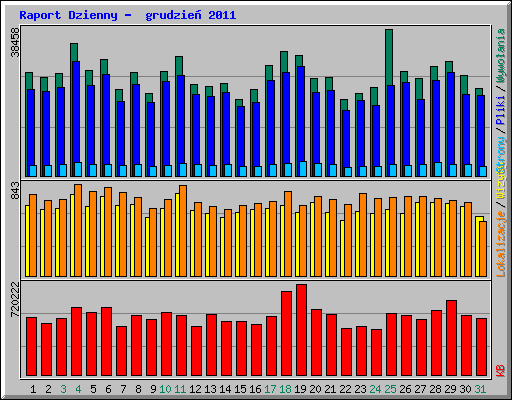
Task: Click the 38458 y-axis value
Action: [x=16, y=42]
